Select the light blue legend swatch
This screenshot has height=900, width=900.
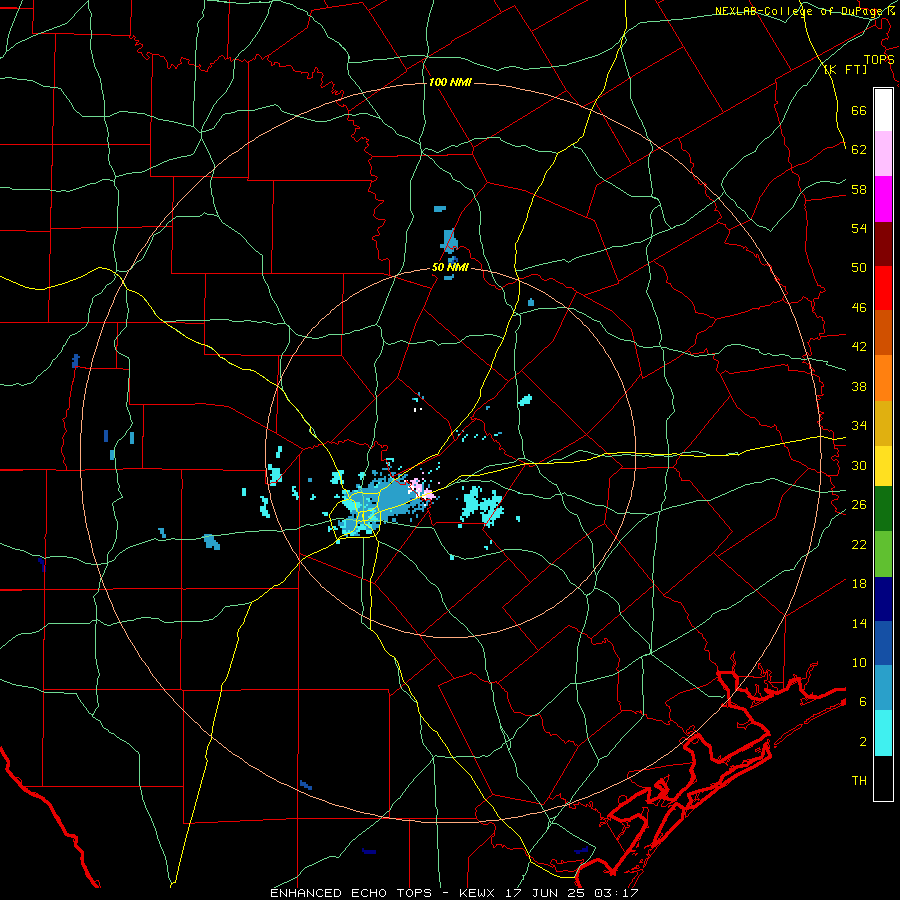click(x=883, y=687)
